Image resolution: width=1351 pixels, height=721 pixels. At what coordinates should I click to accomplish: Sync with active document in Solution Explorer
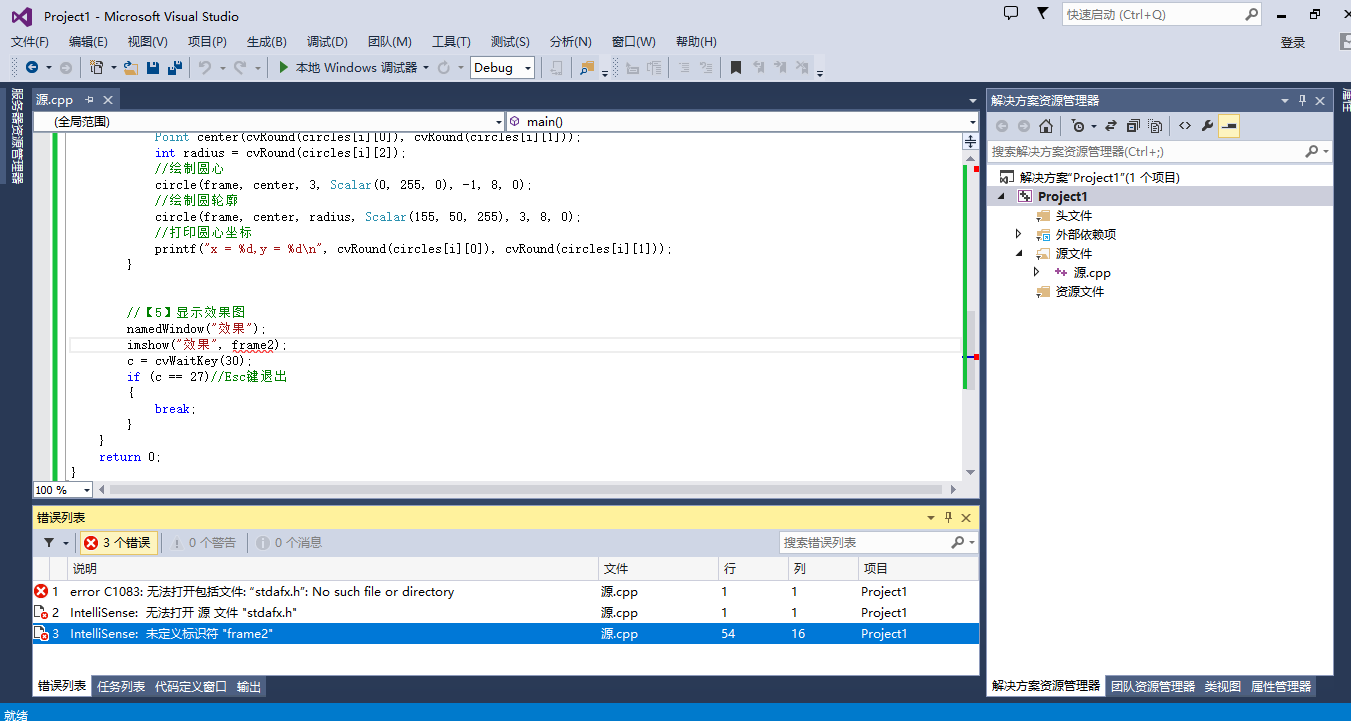1111,126
